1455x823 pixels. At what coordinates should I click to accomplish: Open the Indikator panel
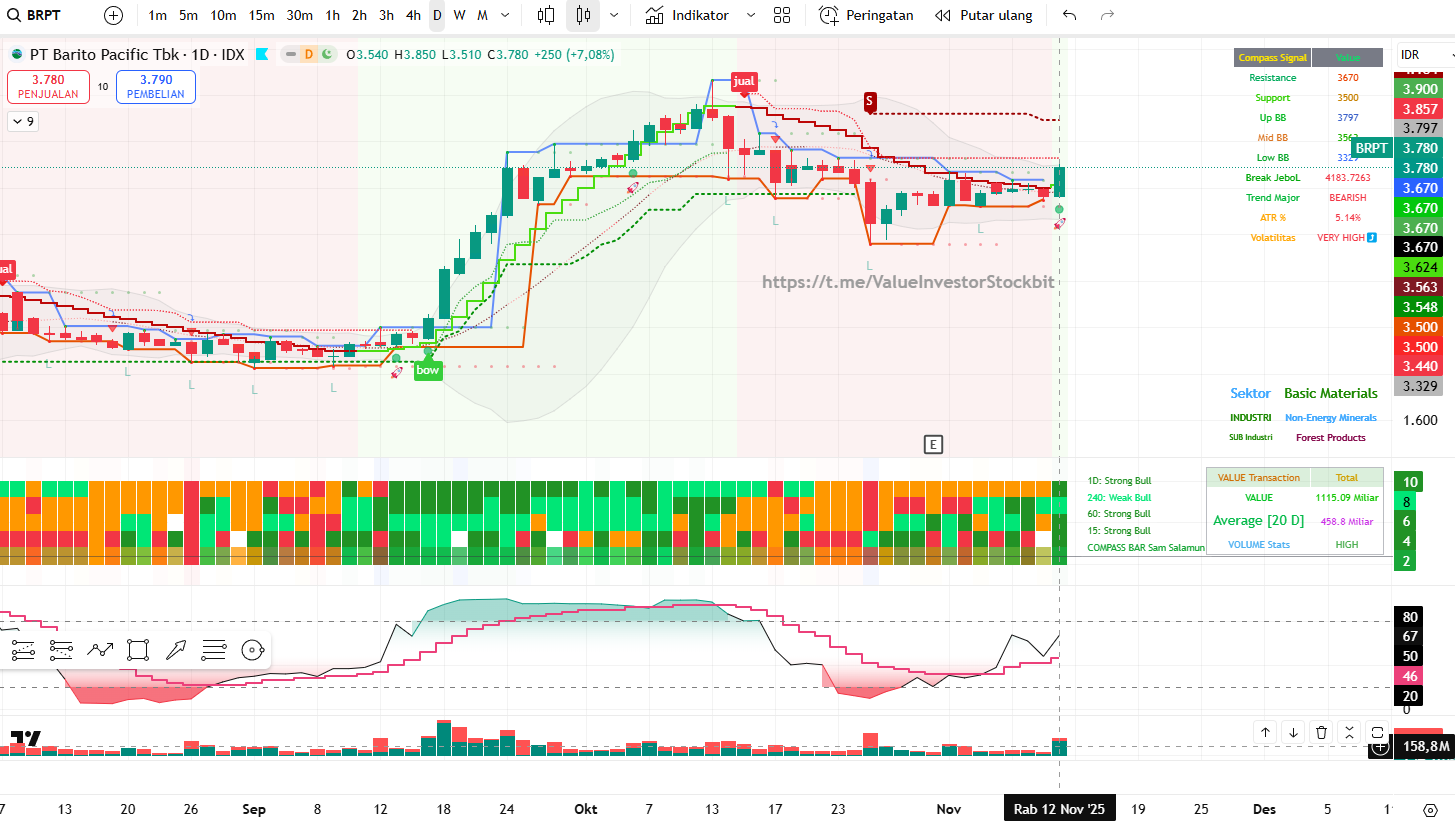687,15
